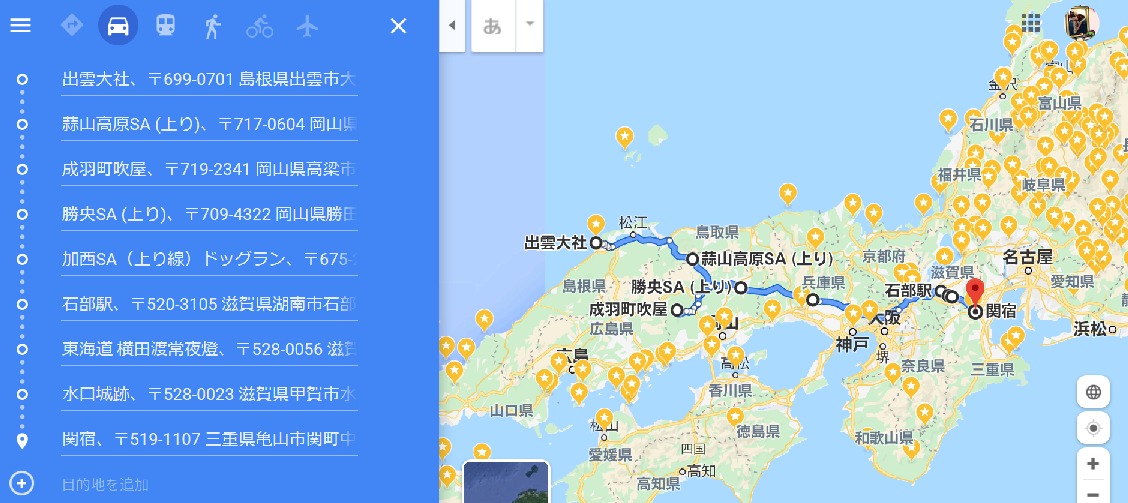Viewport: 1128px width, 503px height.
Task: Click 勝央SA (上り) marker on map
Action: point(740,288)
